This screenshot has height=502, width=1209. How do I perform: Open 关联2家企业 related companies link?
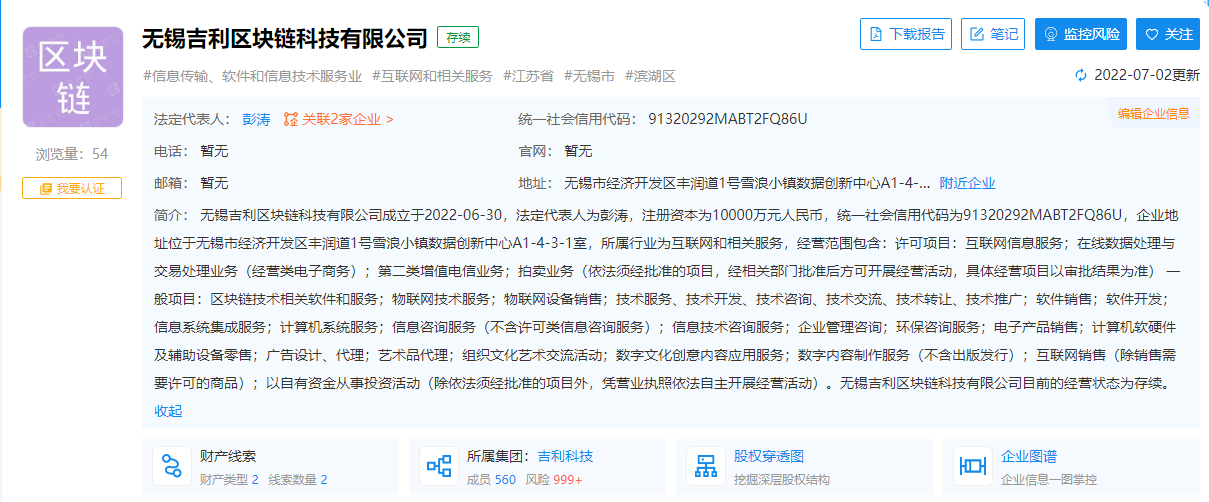click(x=348, y=119)
